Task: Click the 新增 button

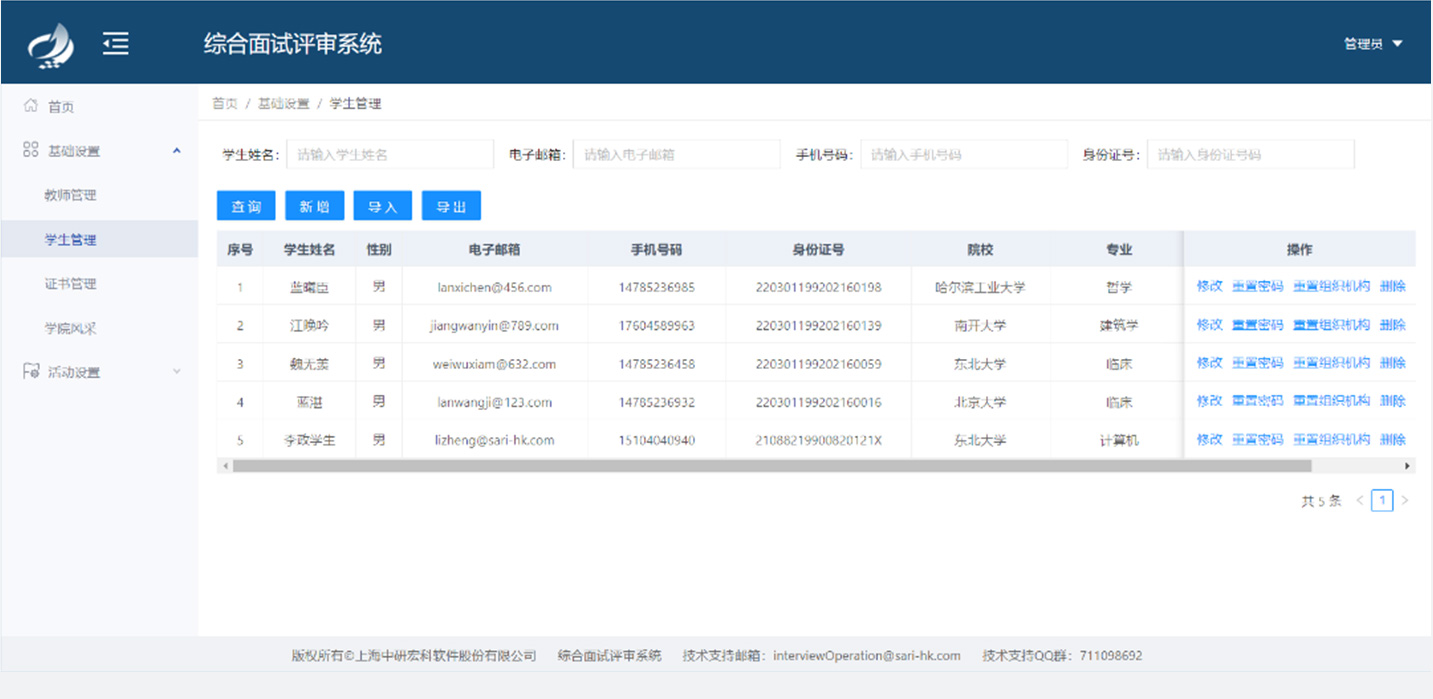Action: click(x=314, y=206)
